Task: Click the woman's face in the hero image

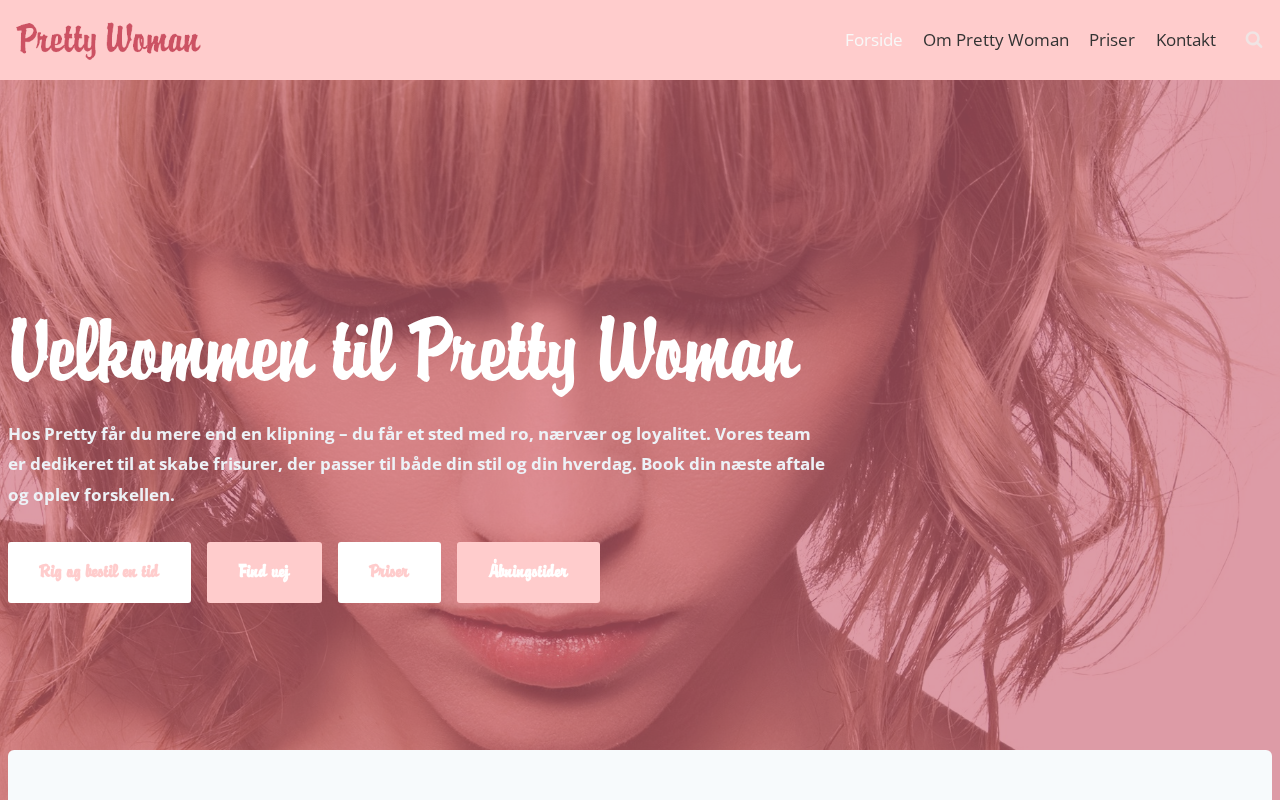Action: coord(560,450)
